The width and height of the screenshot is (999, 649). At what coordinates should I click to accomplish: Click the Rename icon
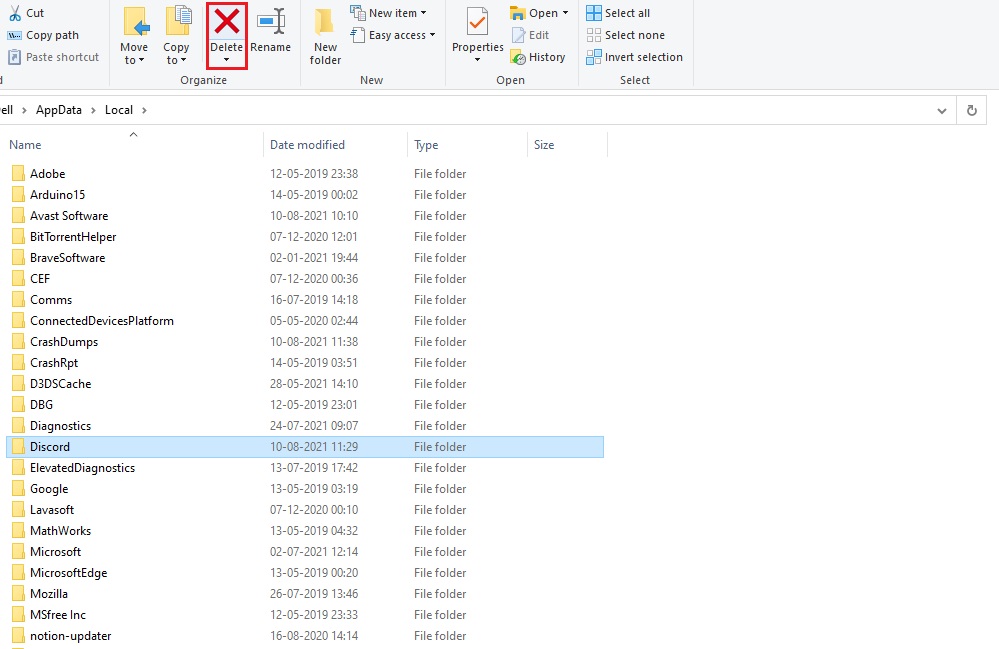click(x=271, y=22)
